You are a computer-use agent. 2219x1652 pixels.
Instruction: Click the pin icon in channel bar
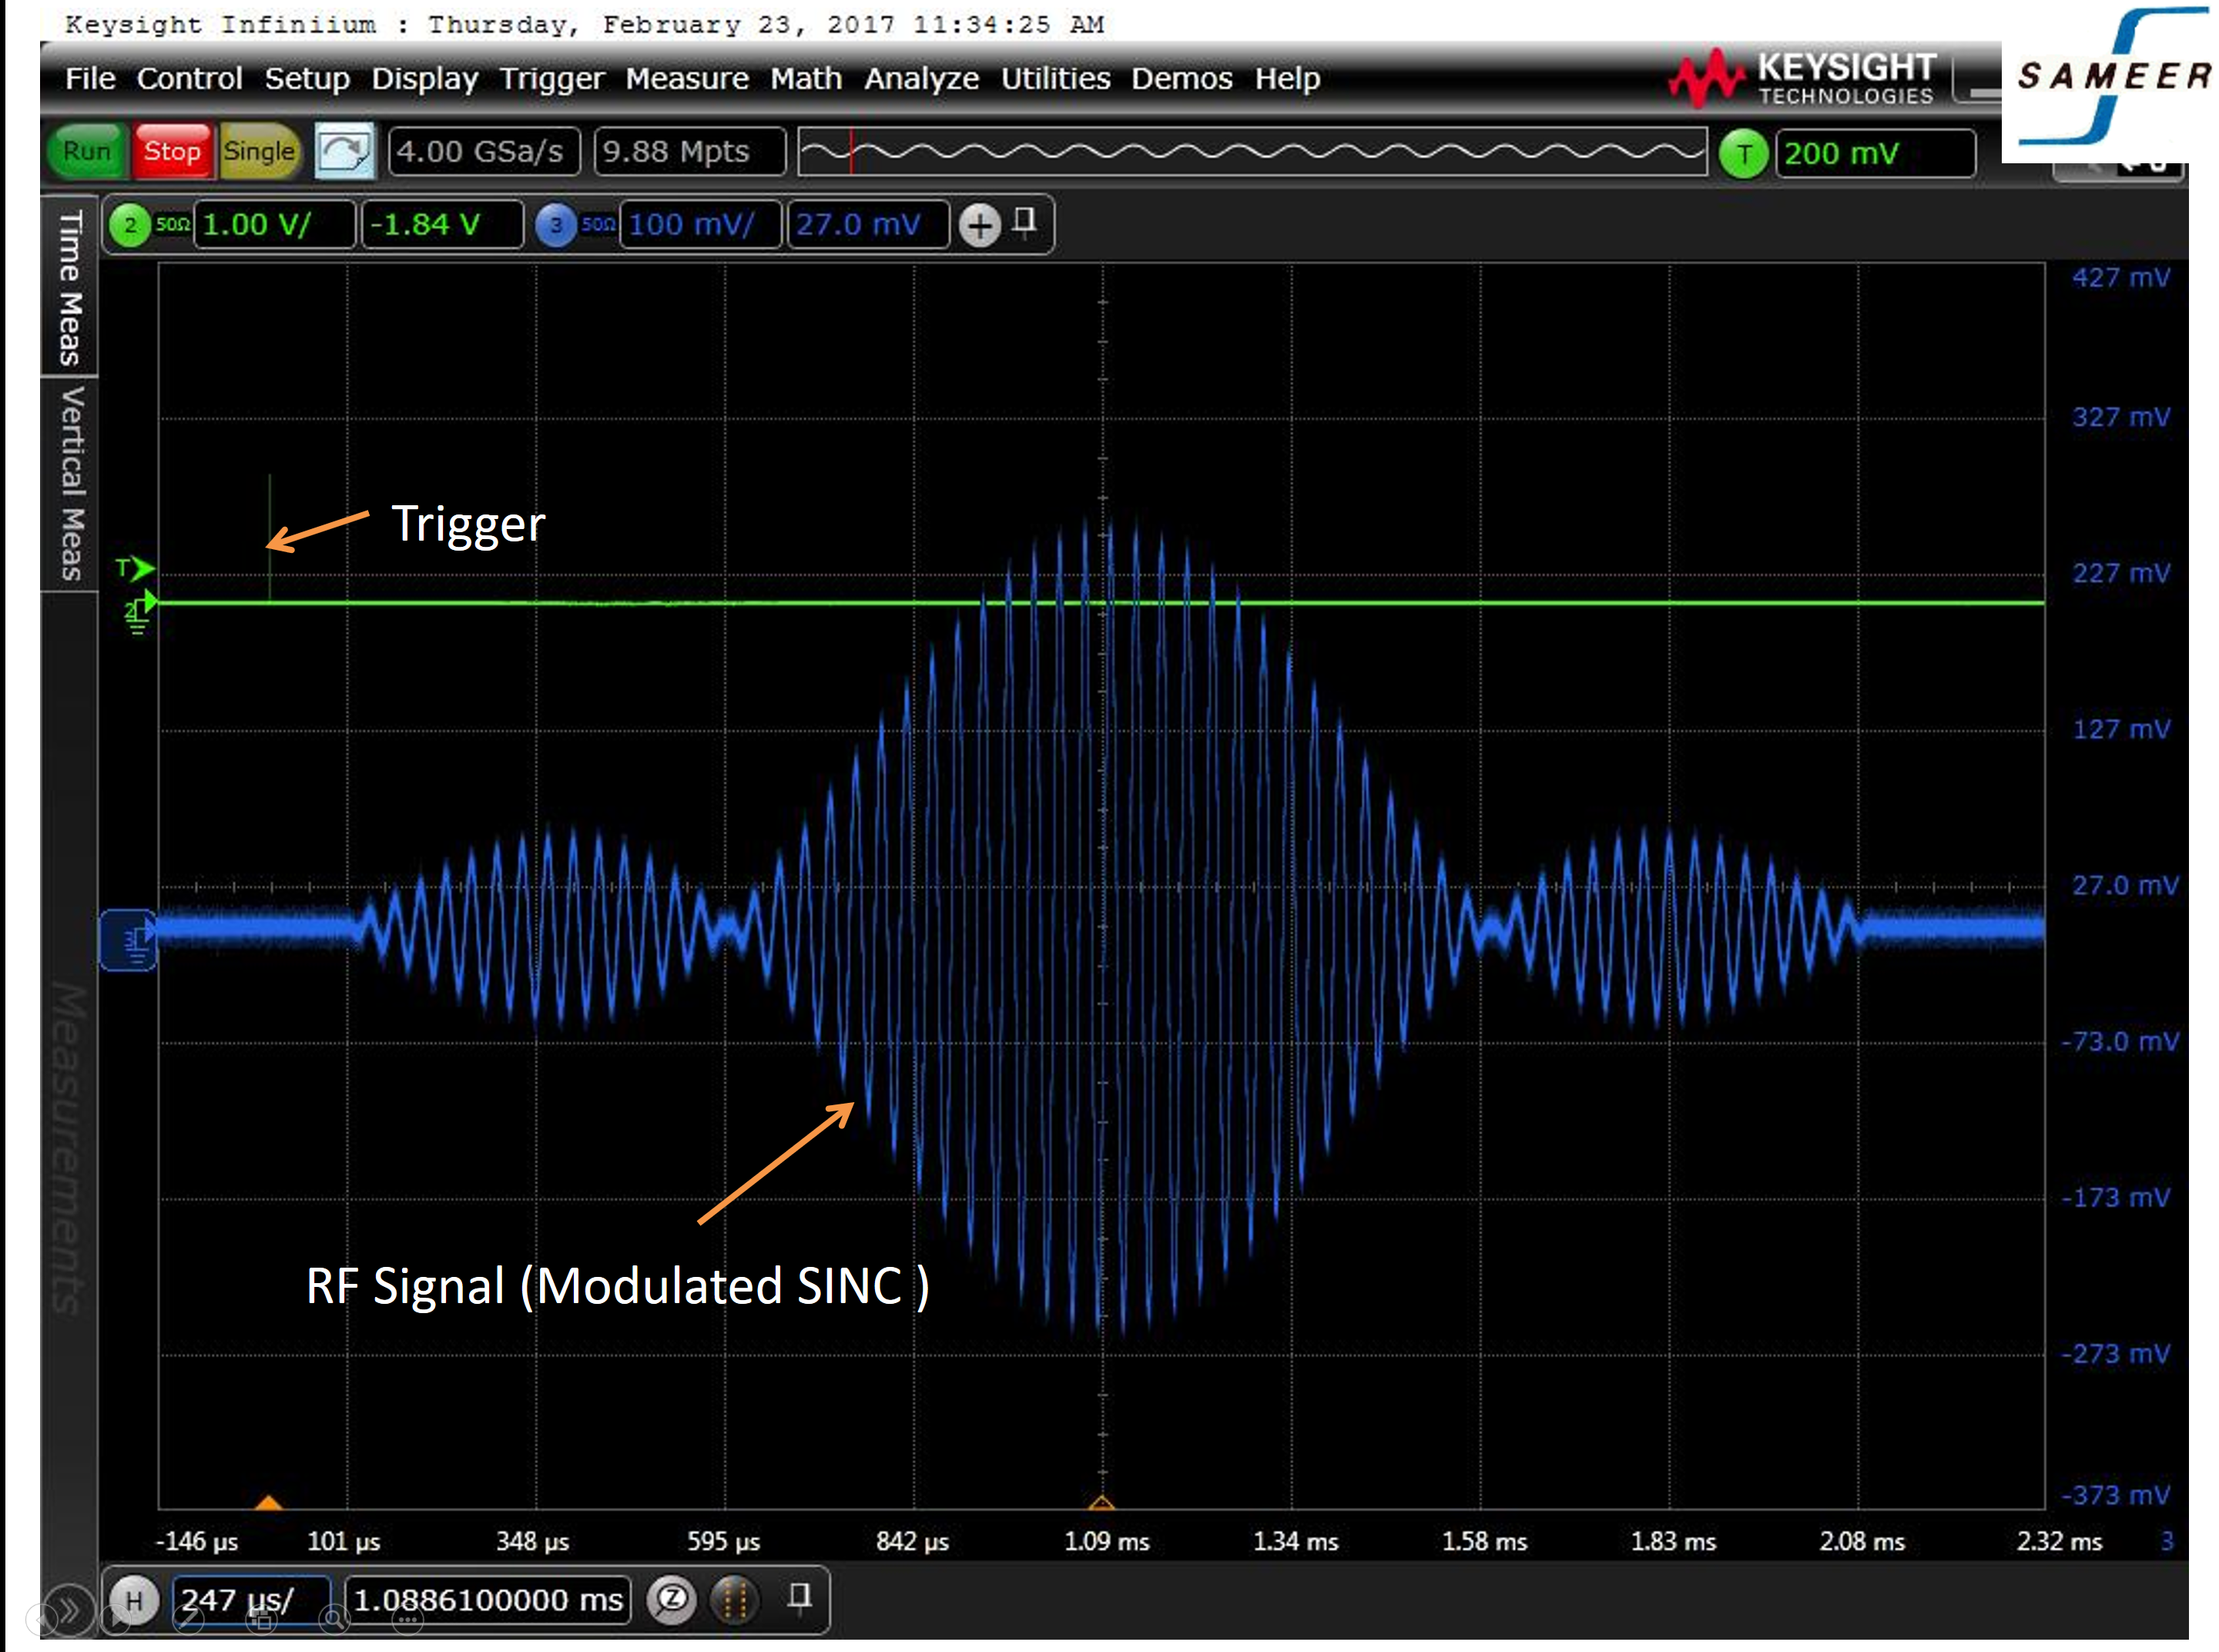(x=1023, y=220)
